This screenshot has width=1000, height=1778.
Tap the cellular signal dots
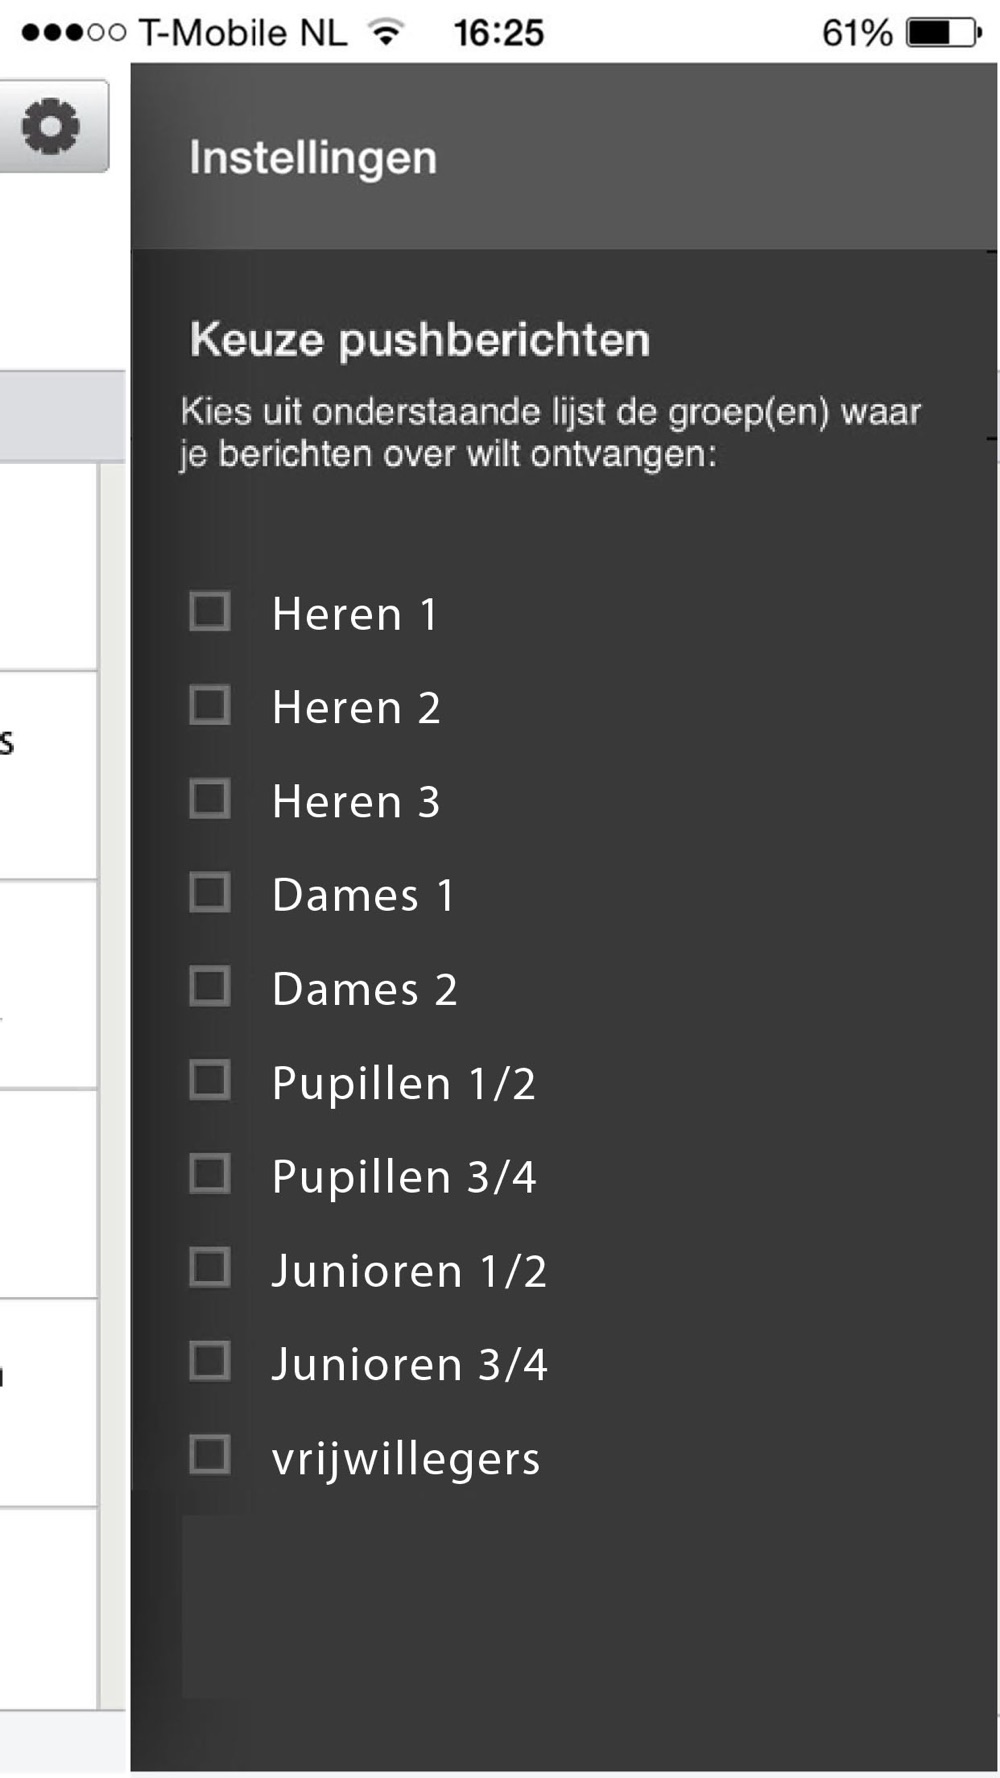point(73,33)
